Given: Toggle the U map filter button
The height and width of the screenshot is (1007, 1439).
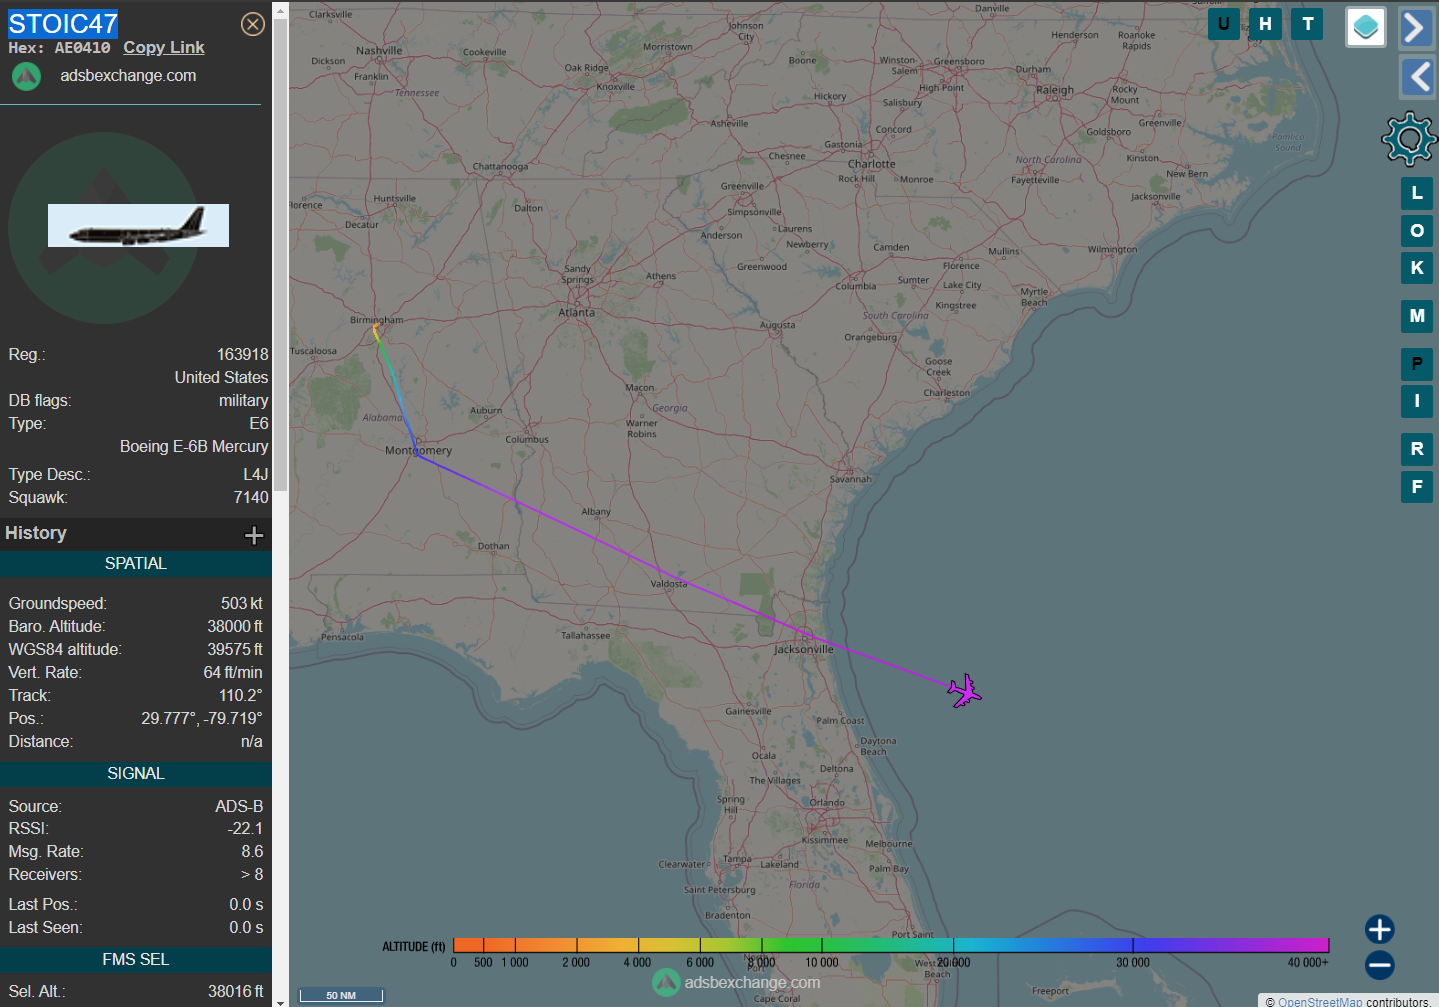Looking at the screenshot, I should [1224, 24].
